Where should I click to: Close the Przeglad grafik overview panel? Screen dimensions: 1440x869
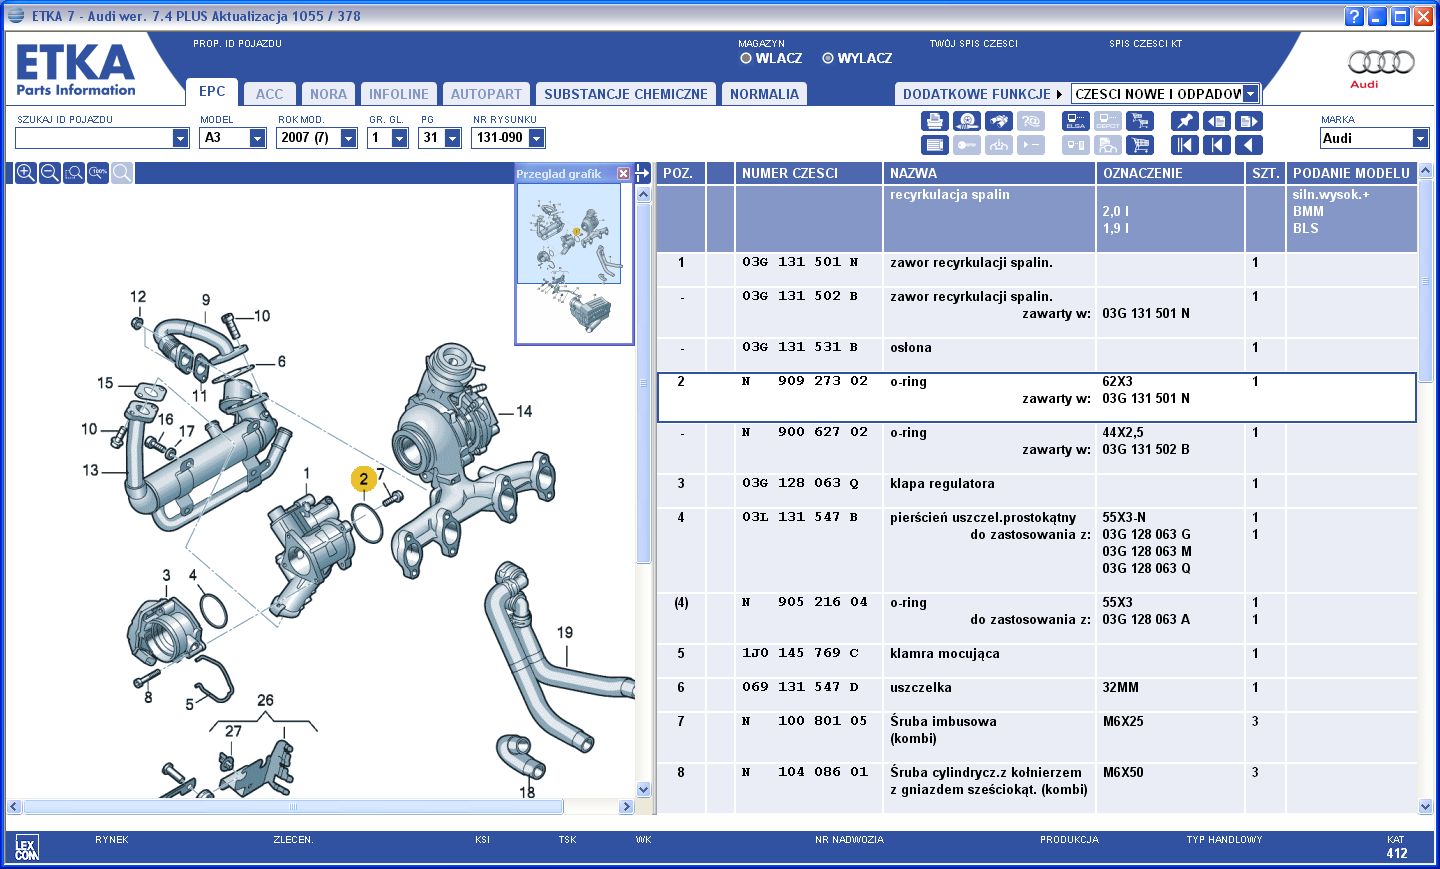[623, 174]
